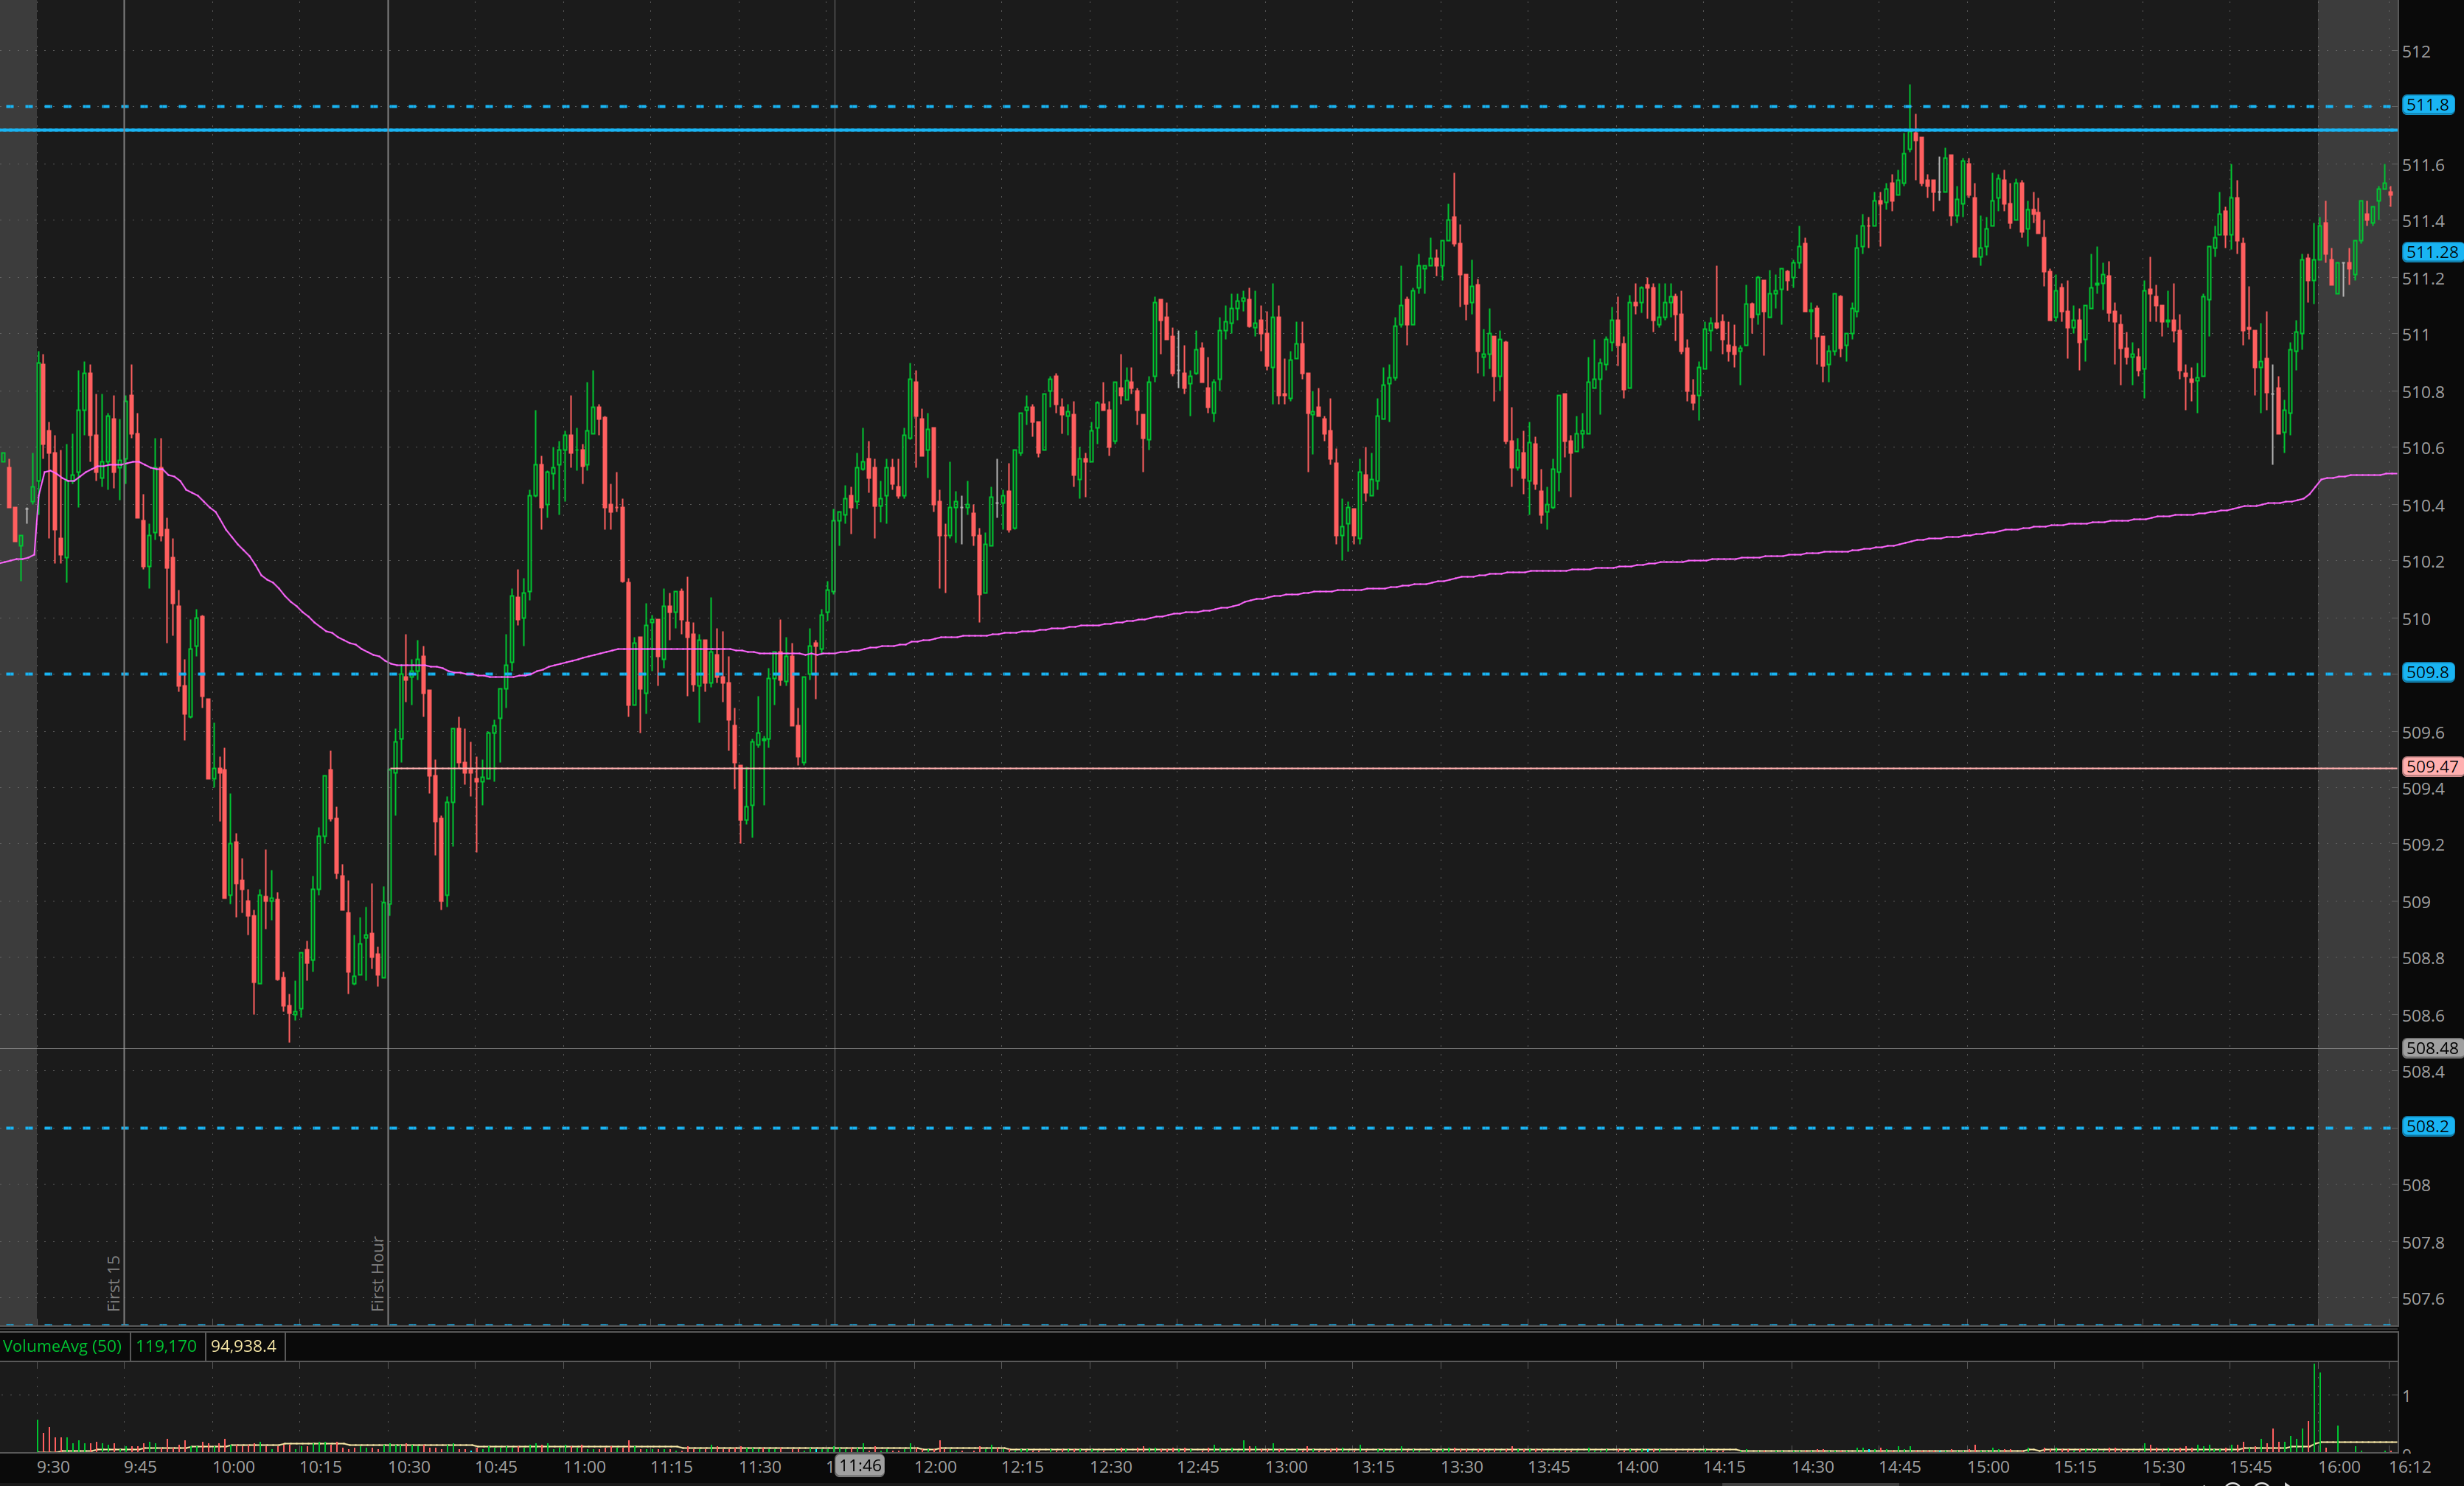Click the 11:46 time cursor label

tap(860, 1466)
